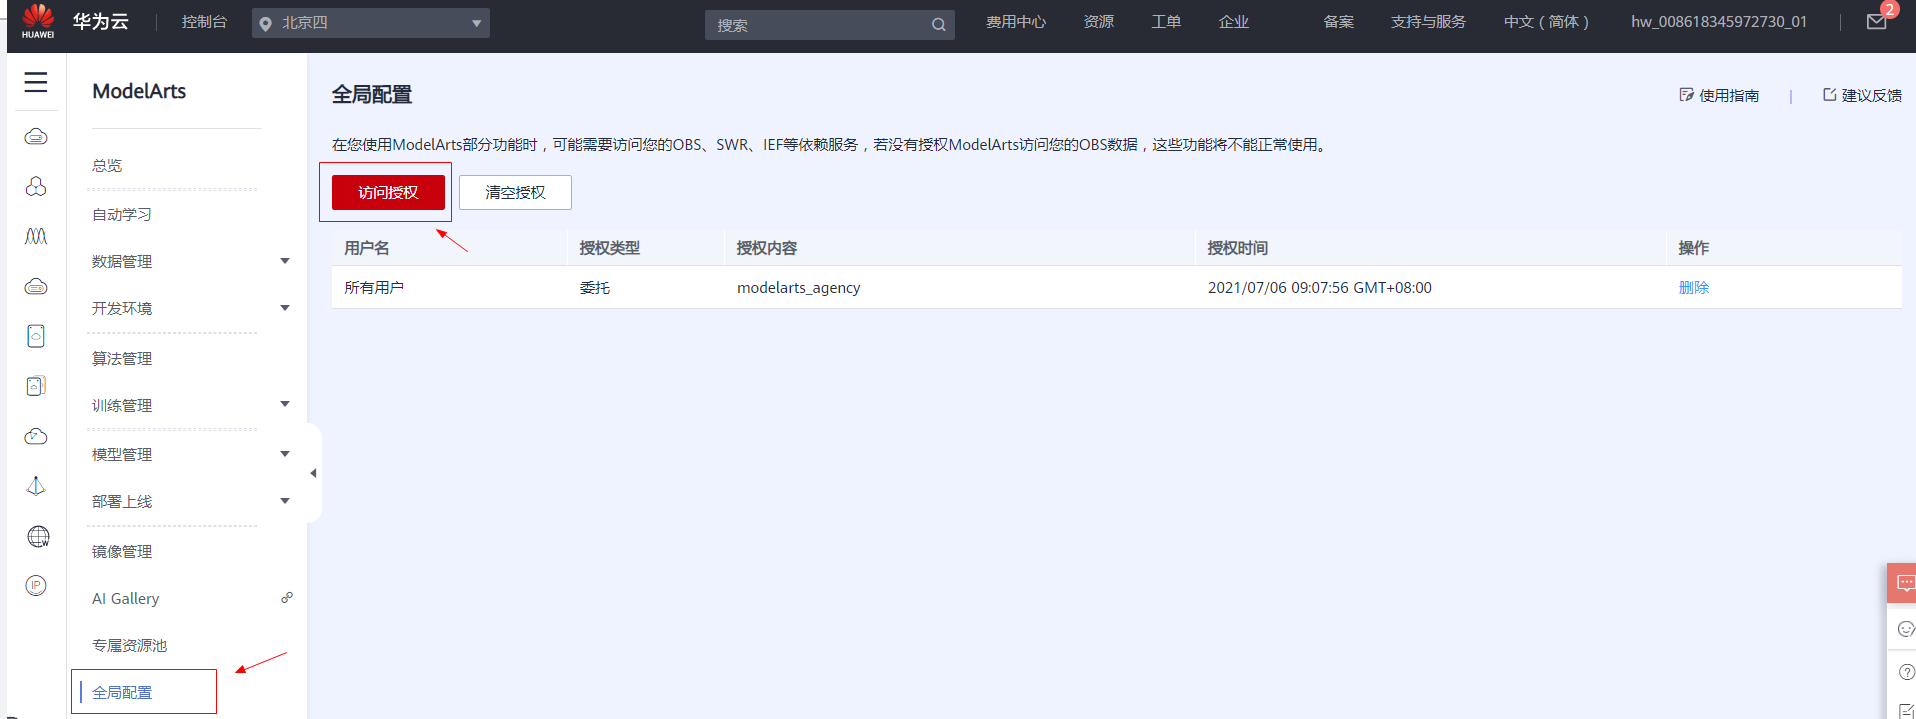Click the red 访问授权 button
Screen dimensions: 1916x719
coord(388,192)
